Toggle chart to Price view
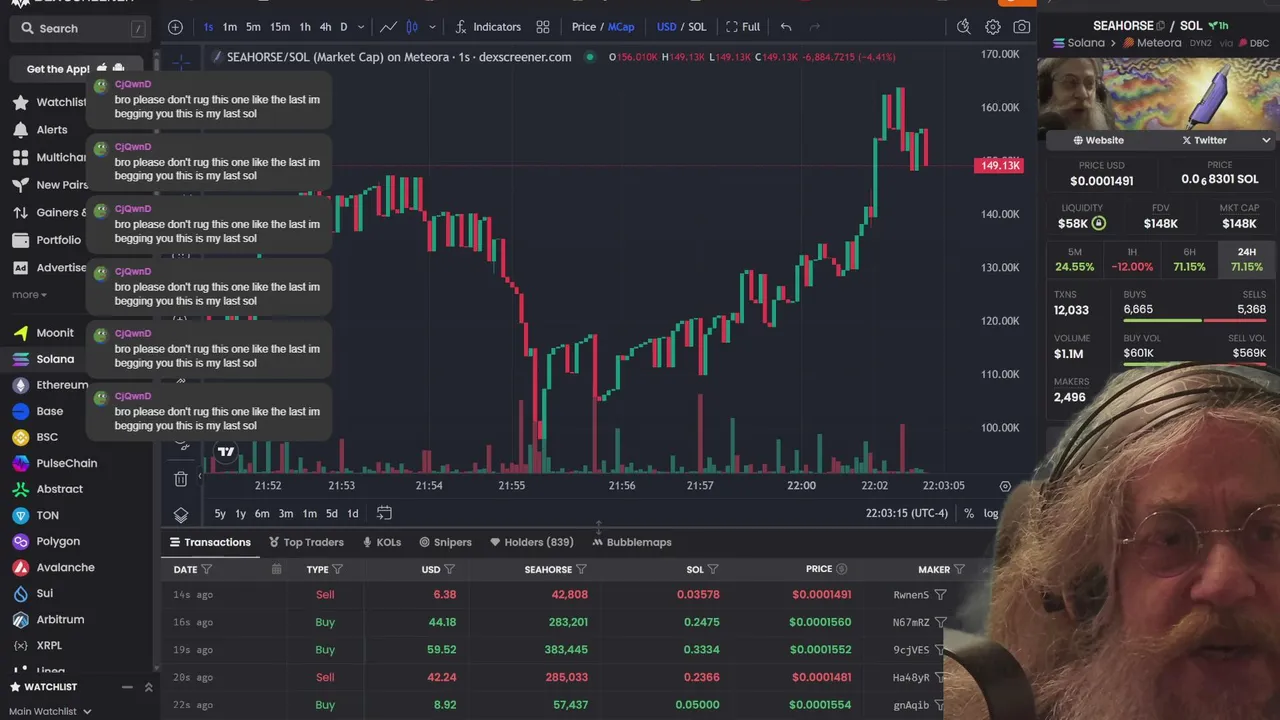 pos(584,27)
